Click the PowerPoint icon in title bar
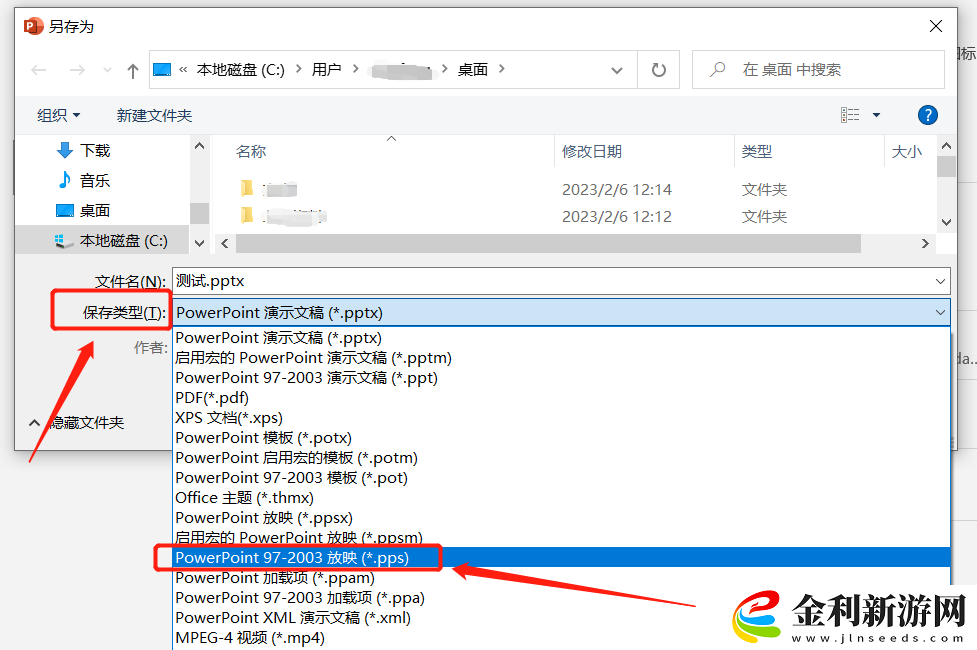The image size is (977, 650). click(x=32, y=26)
